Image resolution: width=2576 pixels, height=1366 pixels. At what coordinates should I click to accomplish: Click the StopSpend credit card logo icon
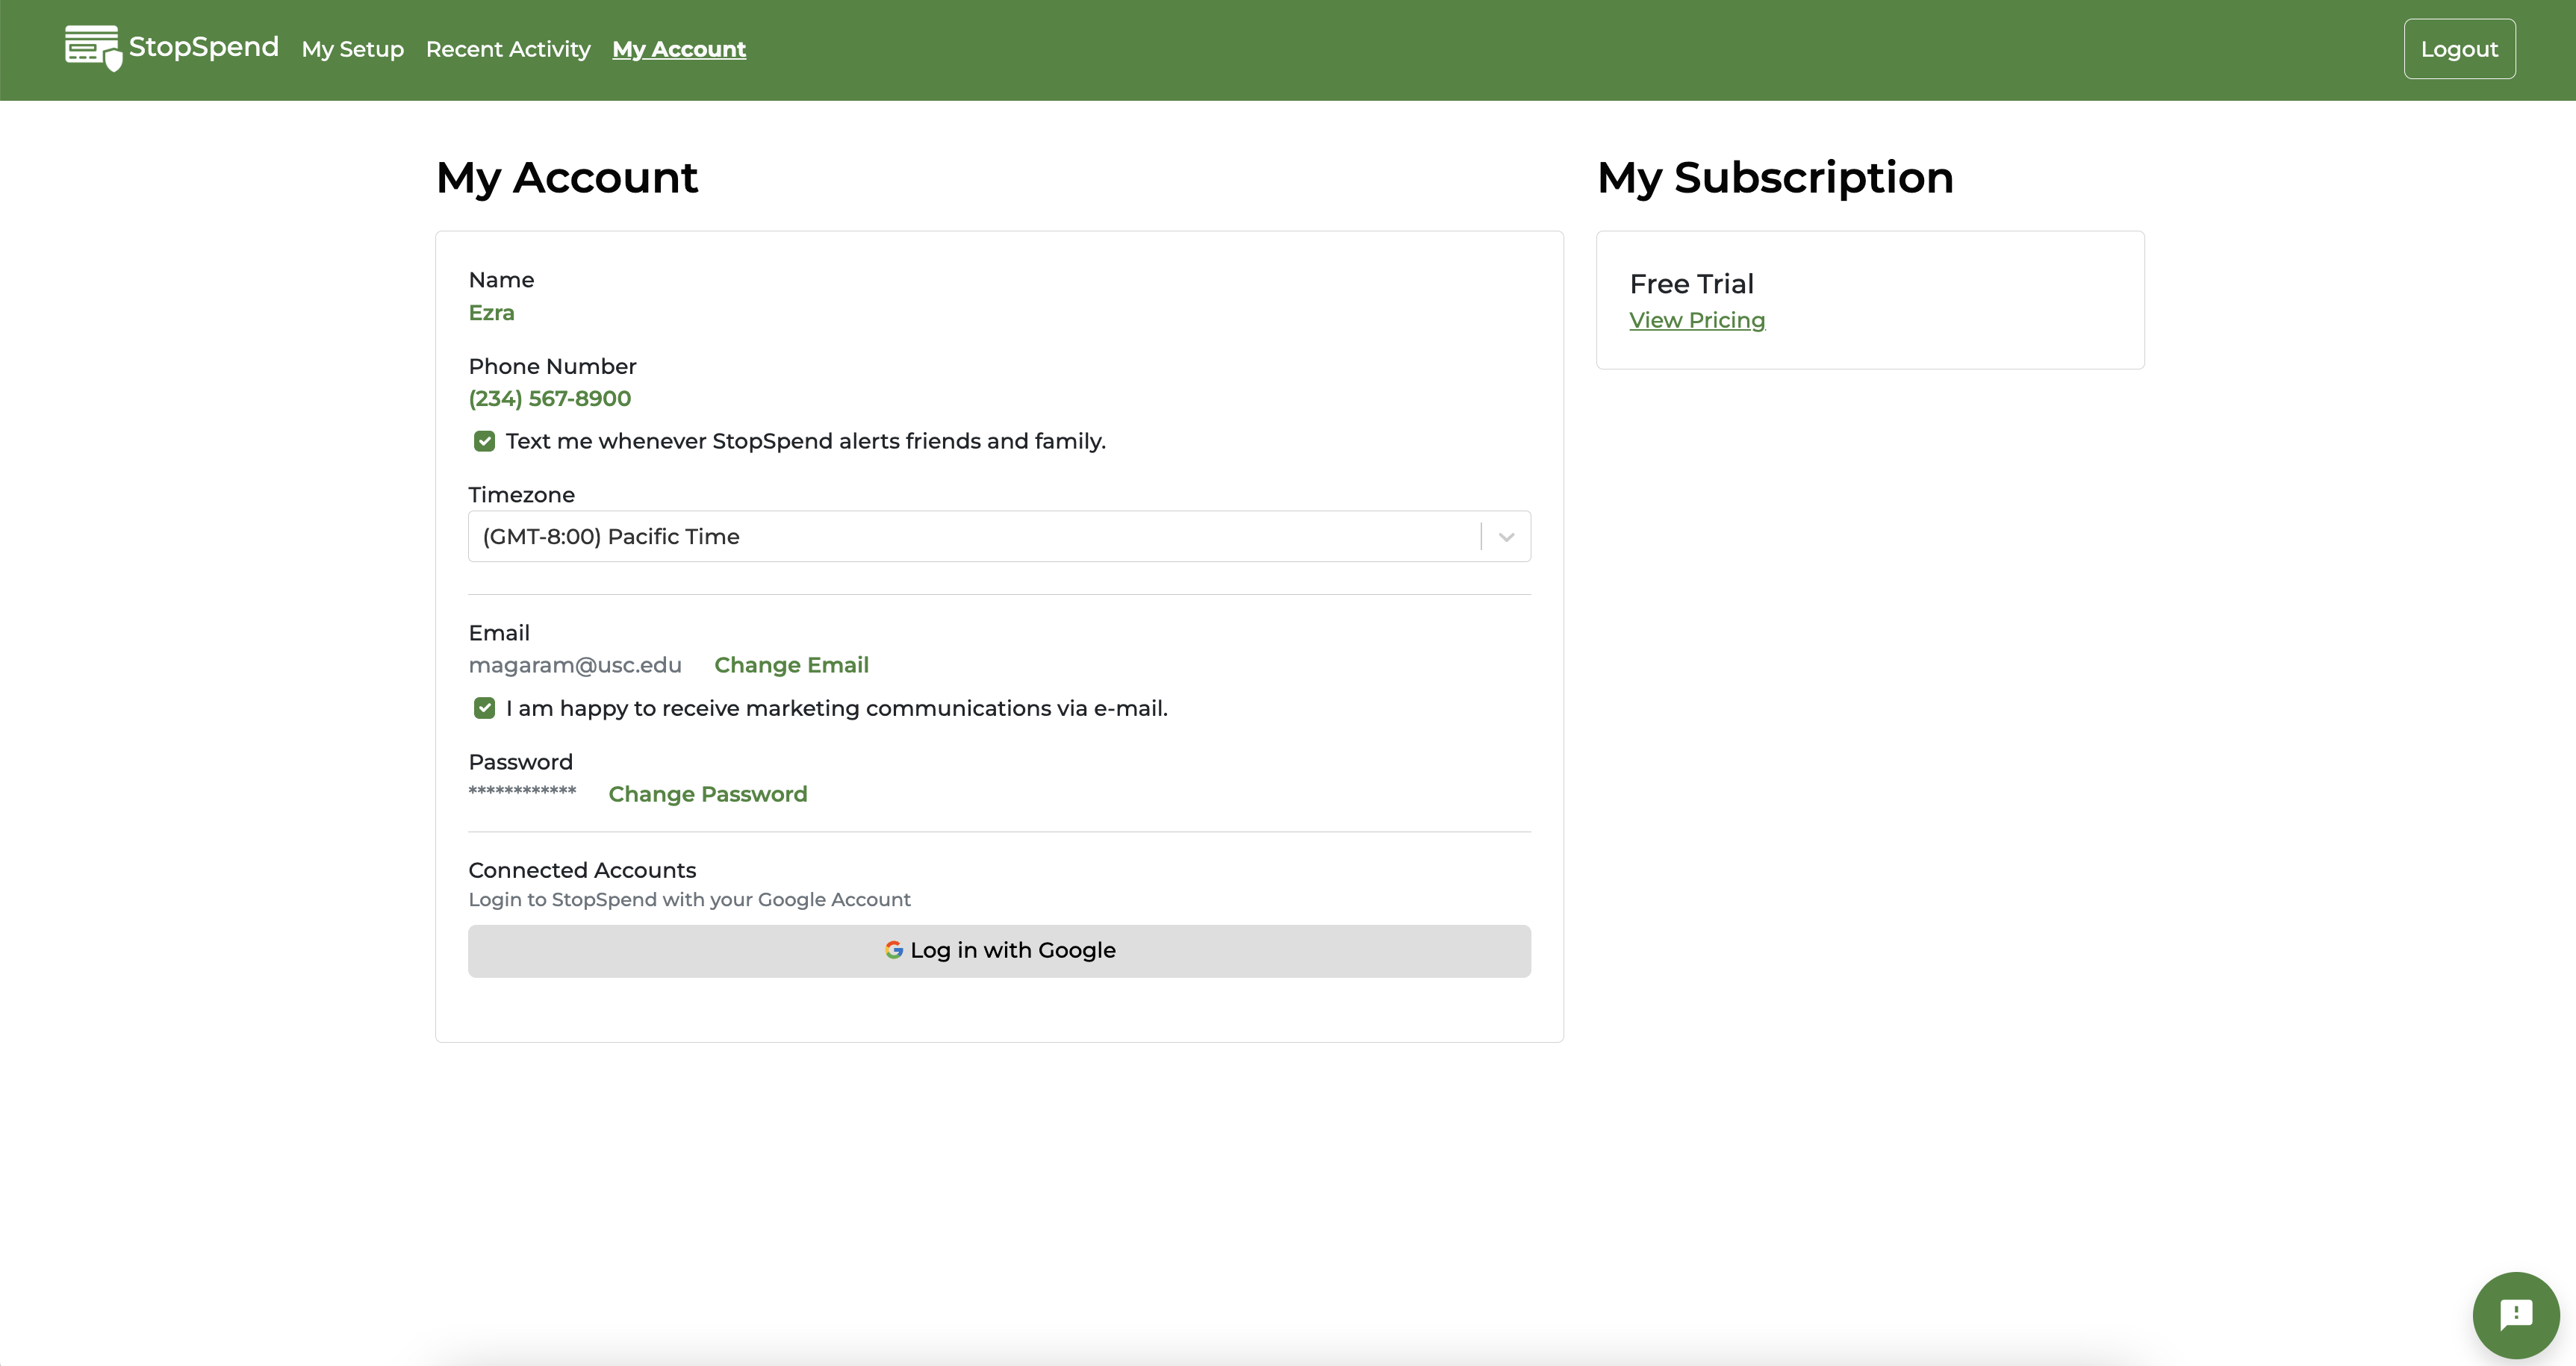(x=92, y=47)
